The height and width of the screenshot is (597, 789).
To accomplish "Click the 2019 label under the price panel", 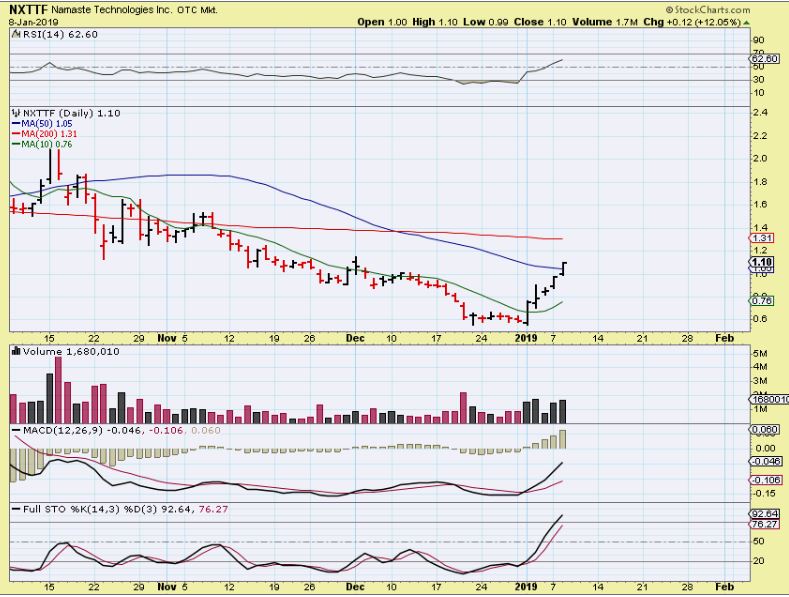I will click(x=526, y=338).
